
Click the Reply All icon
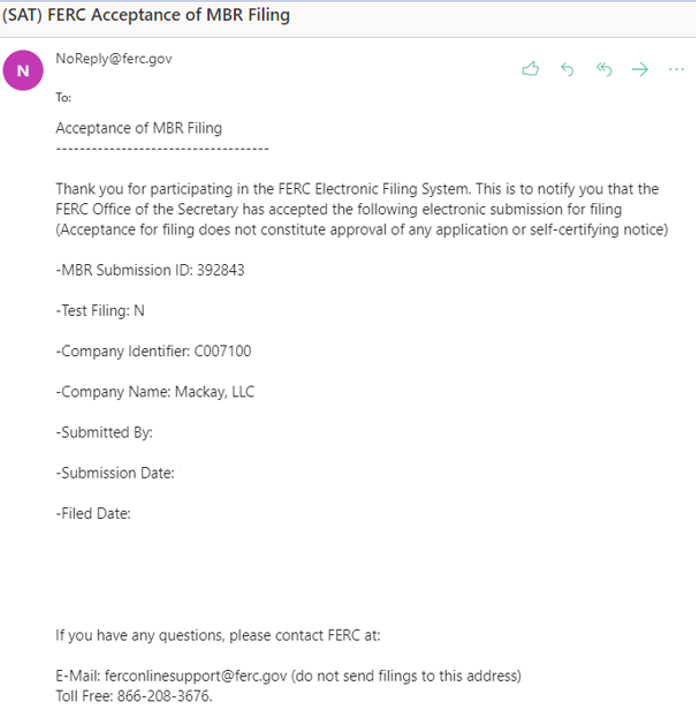(x=603, y=69)
